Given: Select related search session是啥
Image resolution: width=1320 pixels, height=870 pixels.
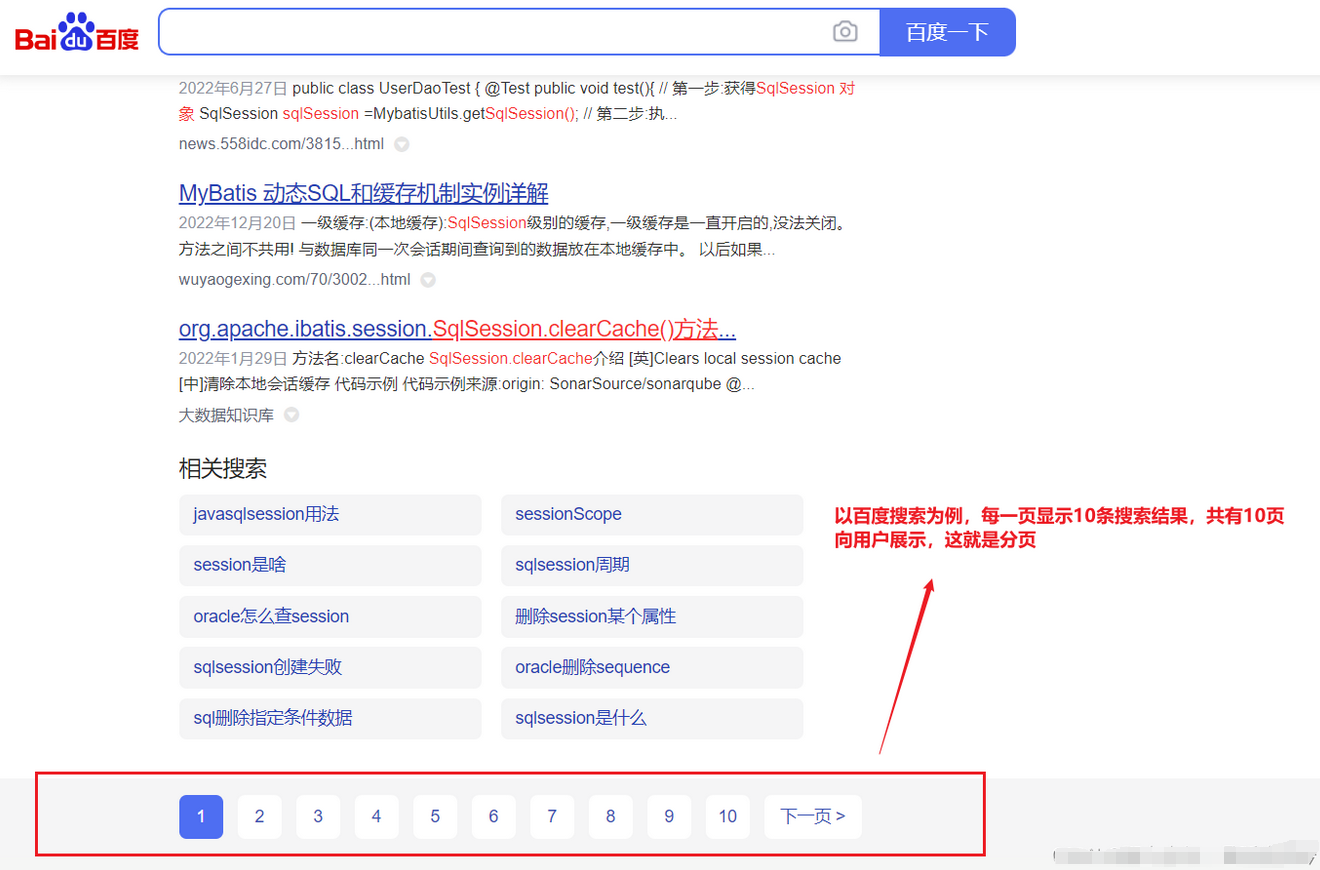Looking at the screenshot, I should click(x=330, y=565).
